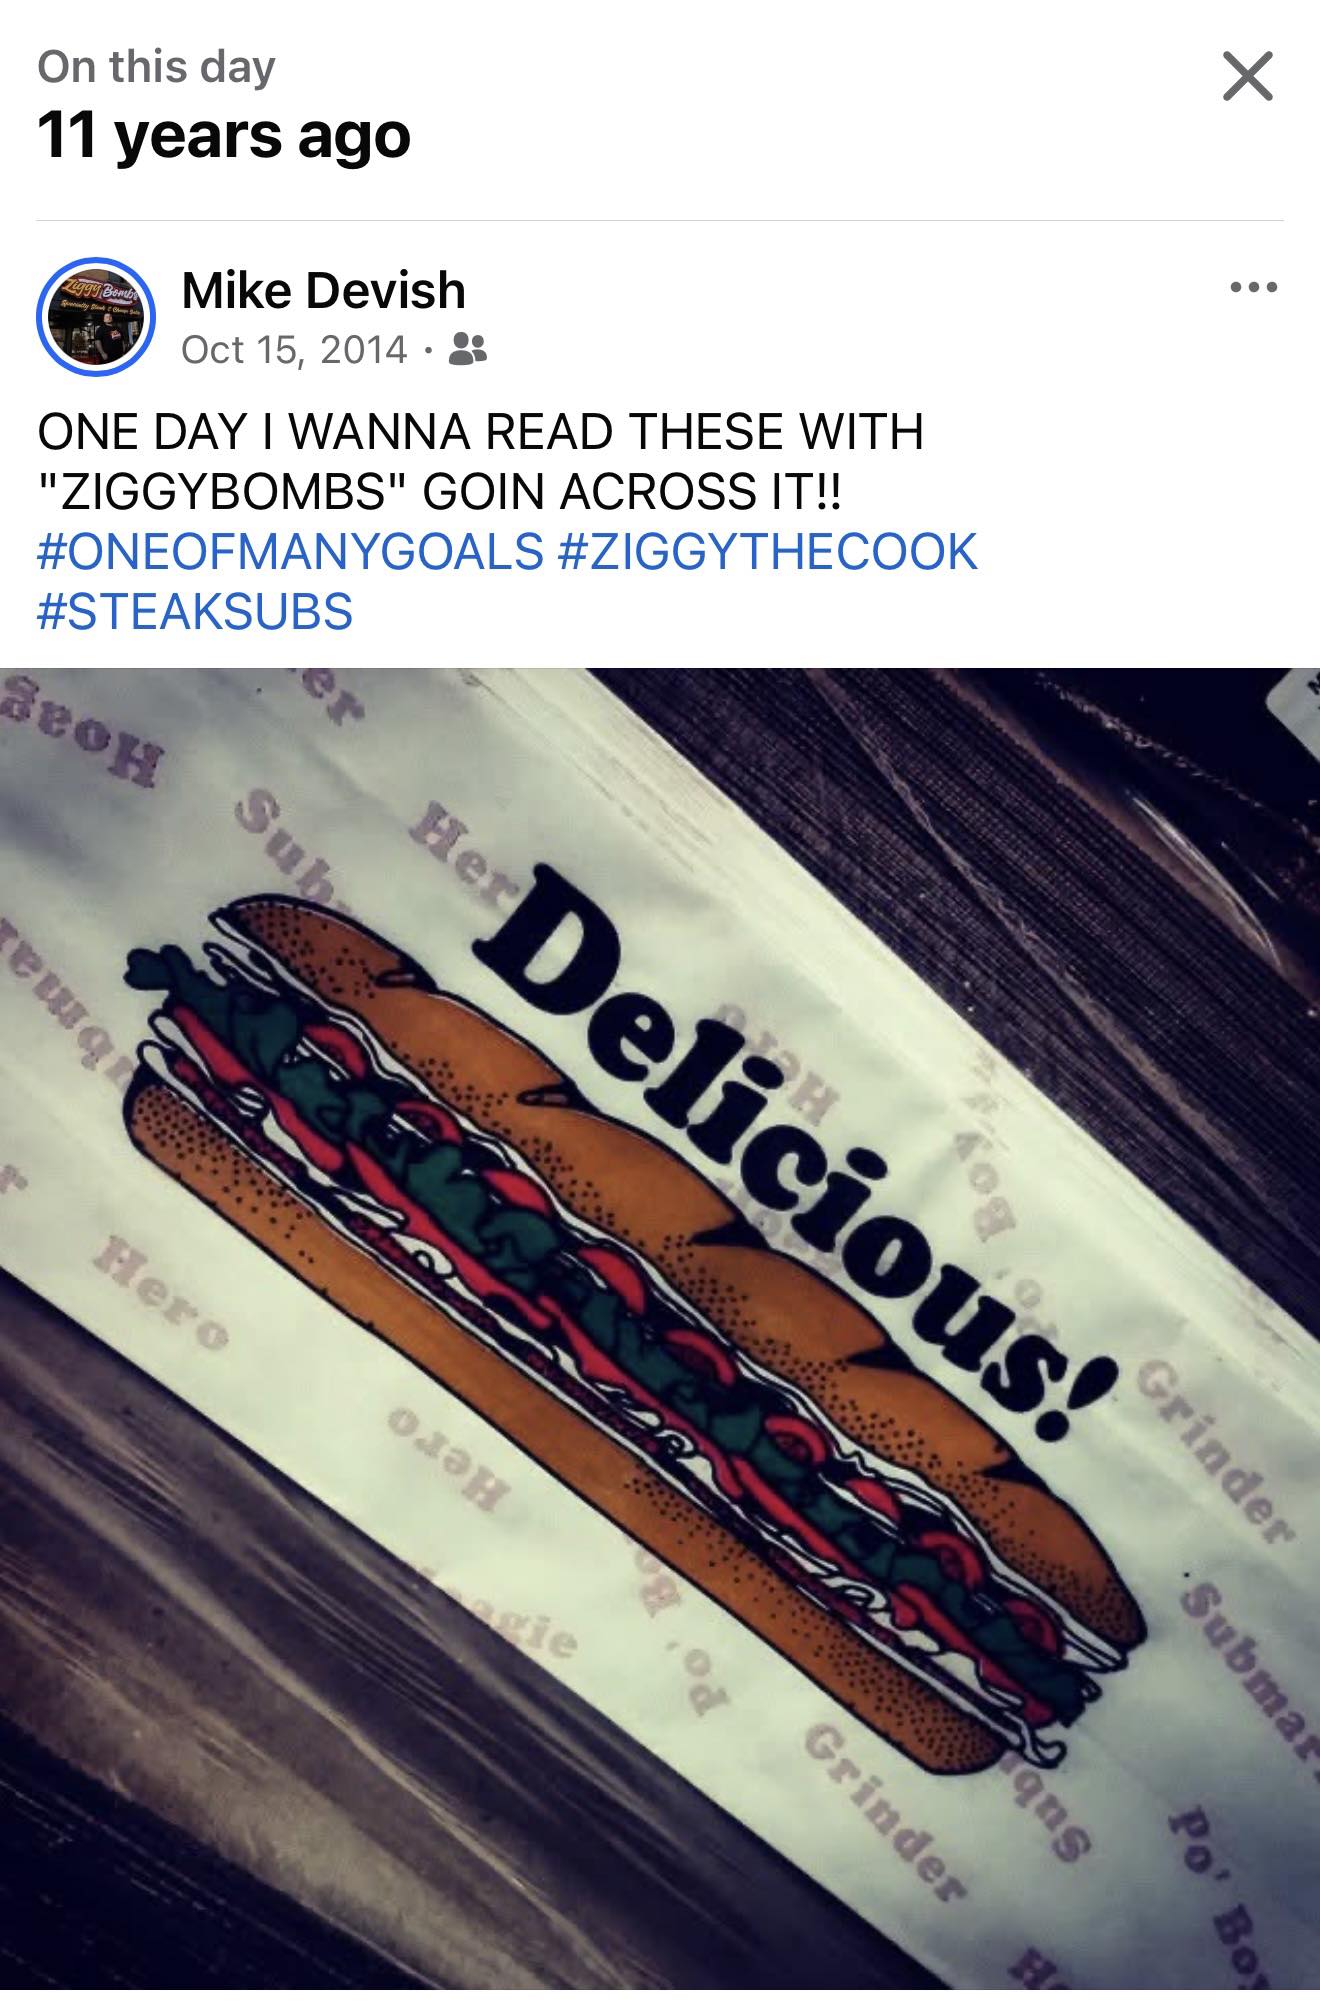This screenshot has width=1320, height=2002.
Task: Follow the #ZIGGYTHECOOK hashtag
Action: [767, 551]
